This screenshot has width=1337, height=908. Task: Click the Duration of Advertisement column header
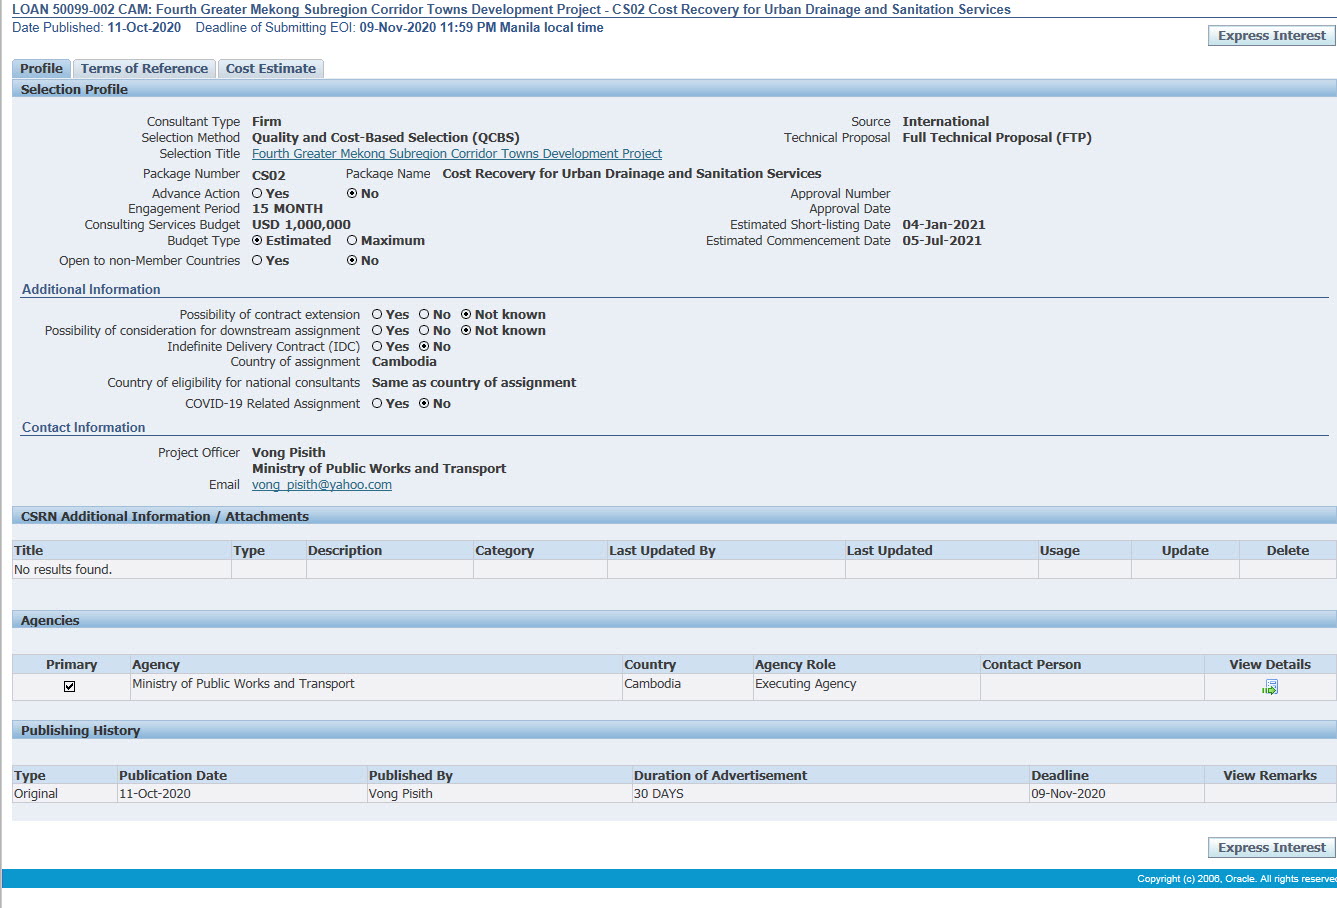830,775
